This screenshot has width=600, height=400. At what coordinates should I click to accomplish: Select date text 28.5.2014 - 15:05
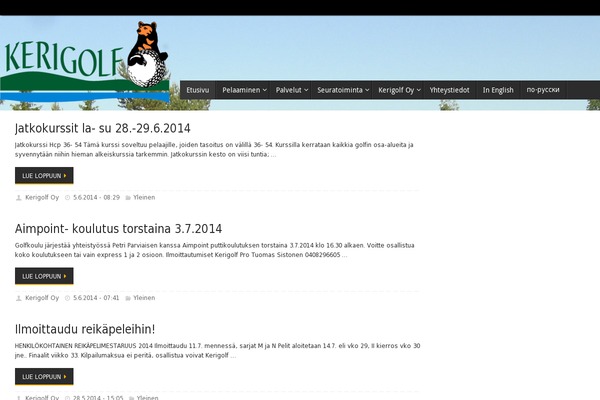(x=98, y=398)
